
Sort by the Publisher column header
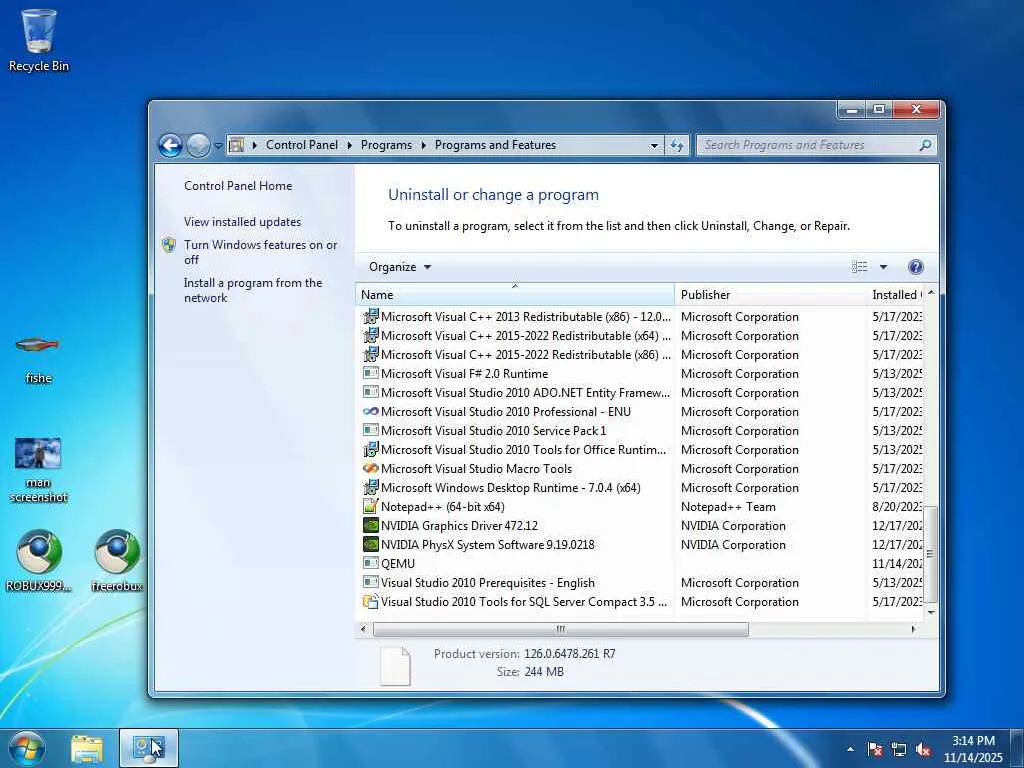pos(771,295)
